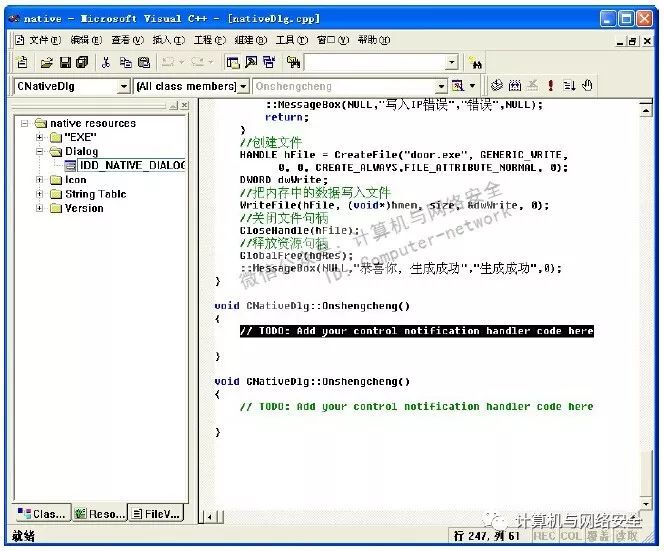The height and width of the screenshot is (551, 664).
Task: Expand the String Table folder
Action: click(39, 194)
